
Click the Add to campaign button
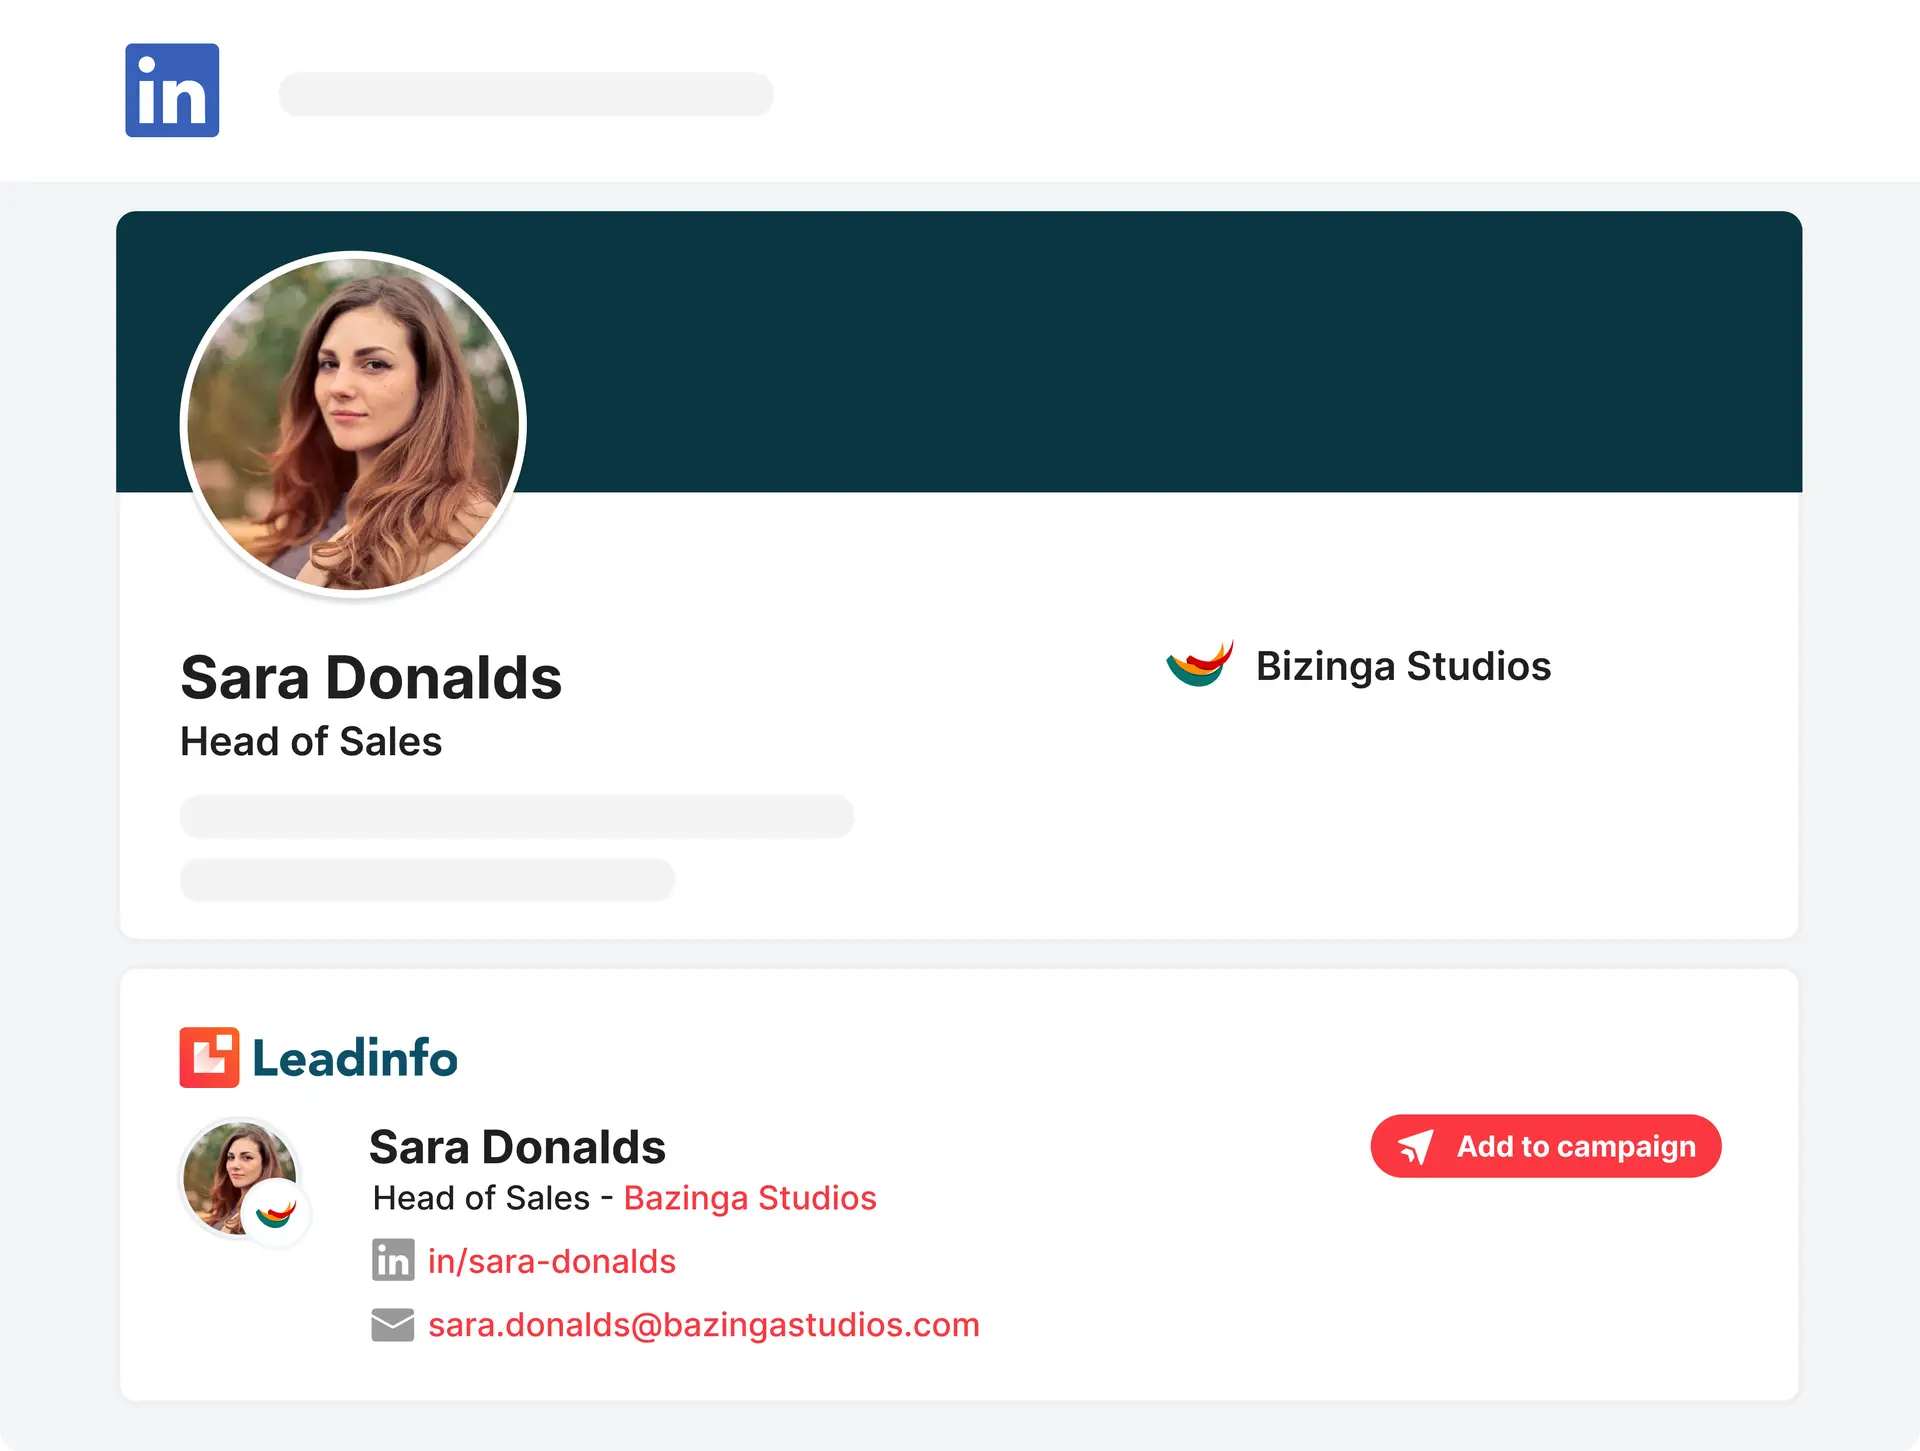(1546, 1146)
